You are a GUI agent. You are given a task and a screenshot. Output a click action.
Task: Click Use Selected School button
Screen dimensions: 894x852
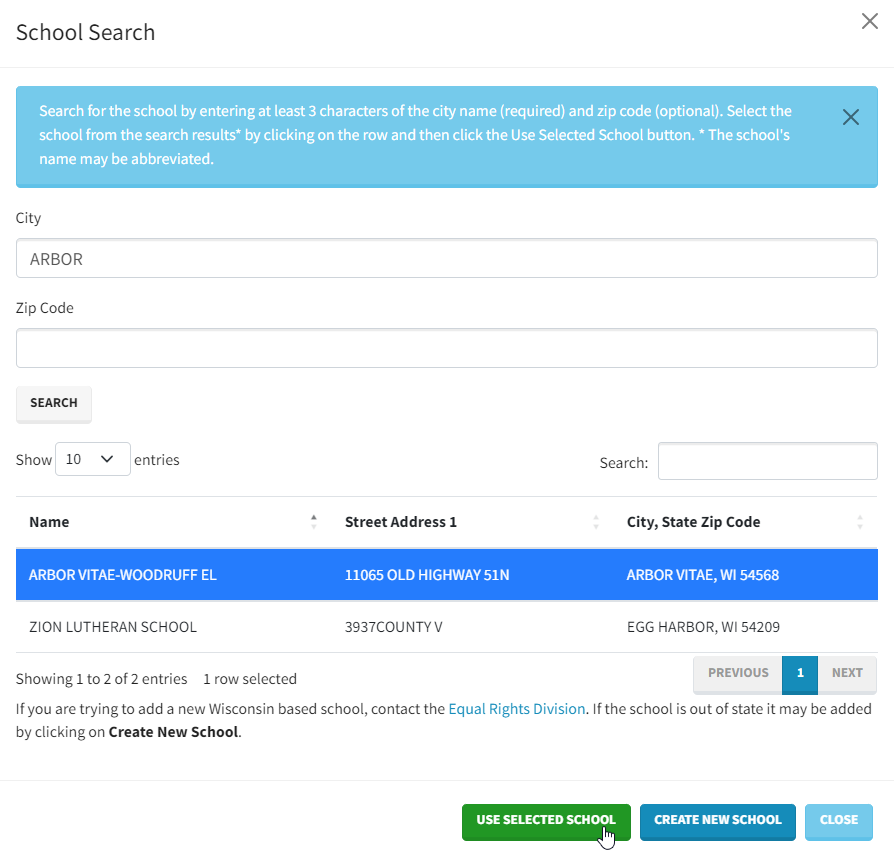coord(546,820)
